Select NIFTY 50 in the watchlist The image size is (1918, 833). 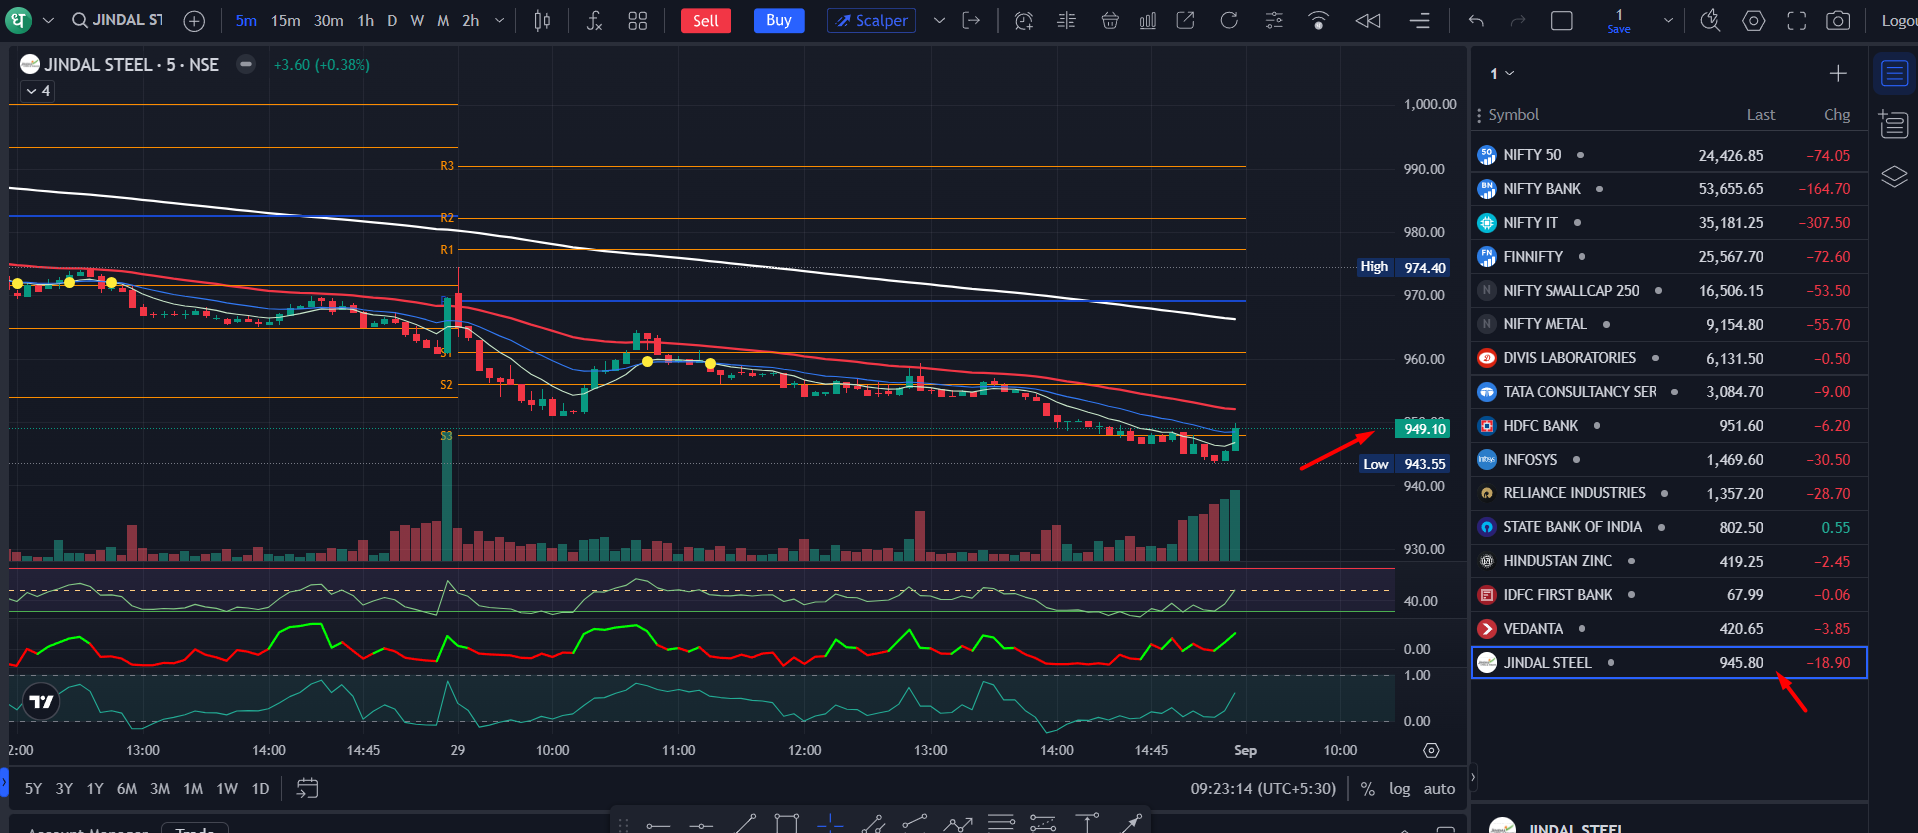point(1669,155)
